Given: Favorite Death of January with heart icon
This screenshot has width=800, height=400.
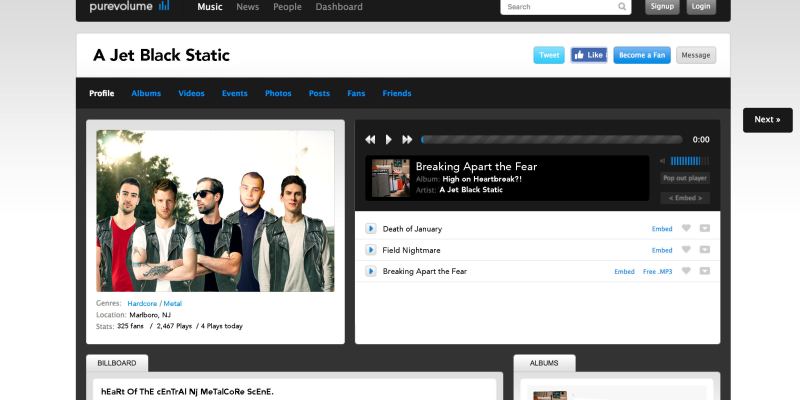Looking at the screenshot, I should click(686, 228).
